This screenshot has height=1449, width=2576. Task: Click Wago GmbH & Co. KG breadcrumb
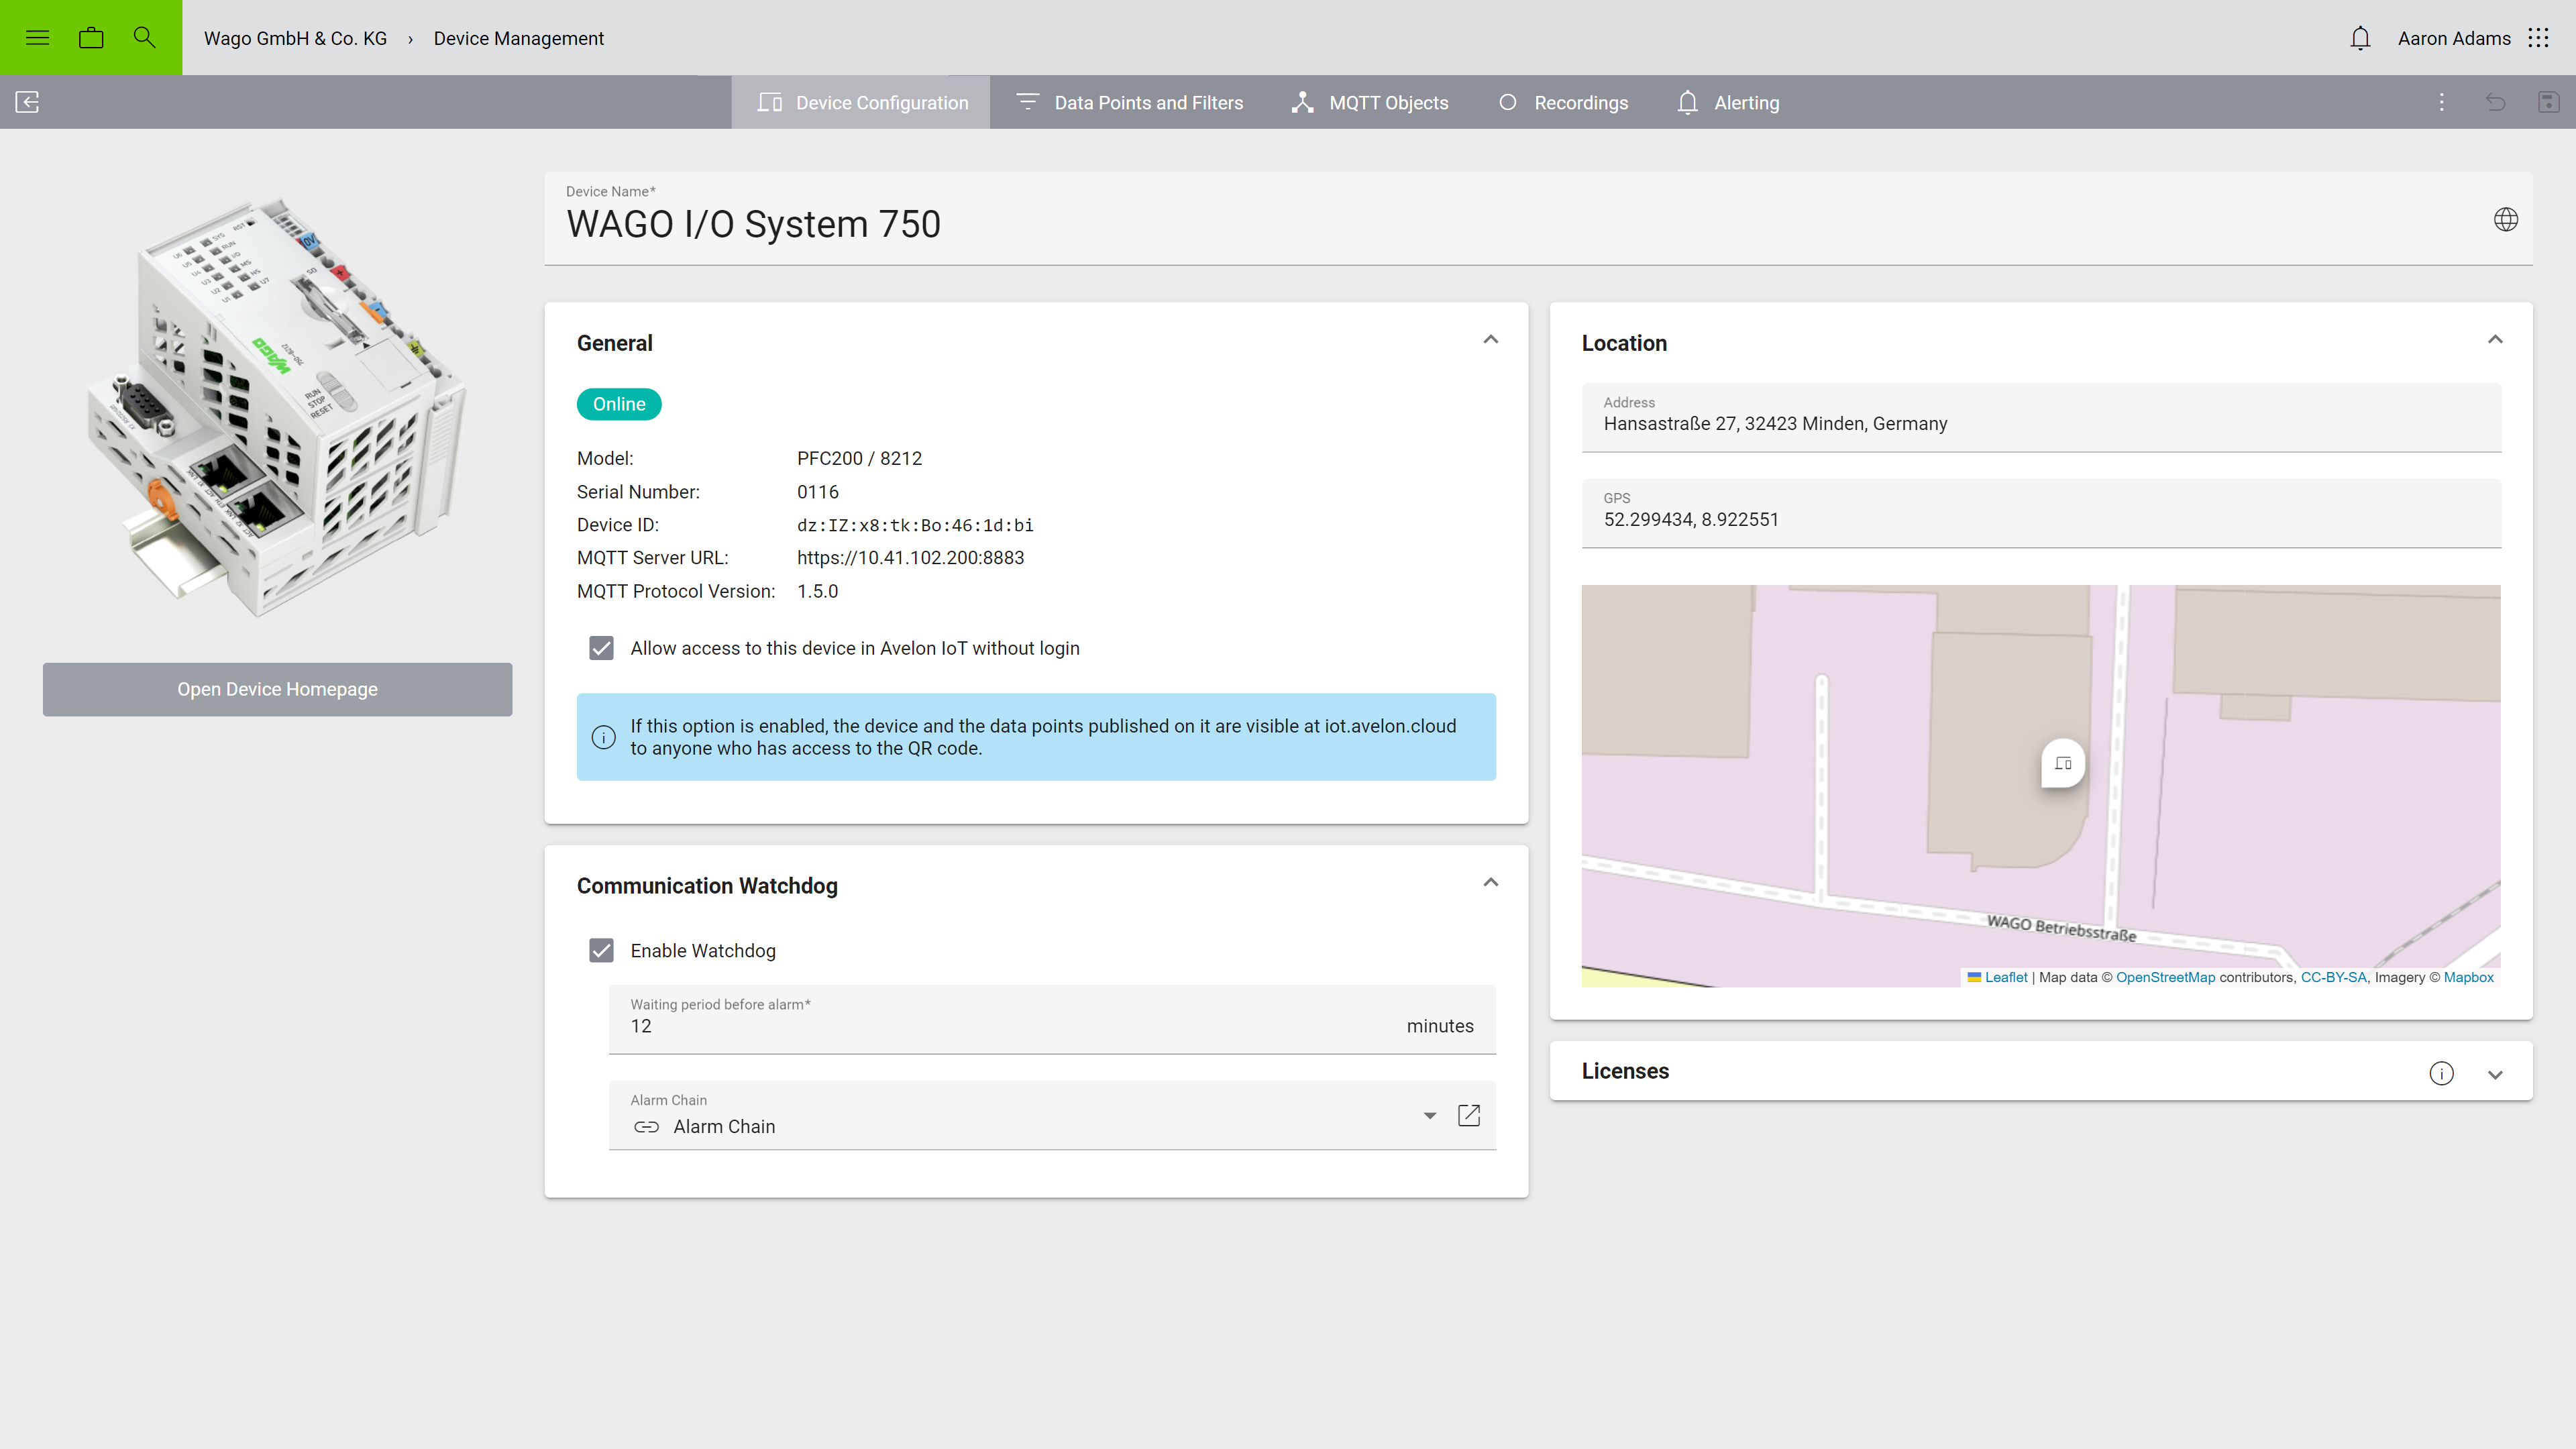click(x=295, y=38)
